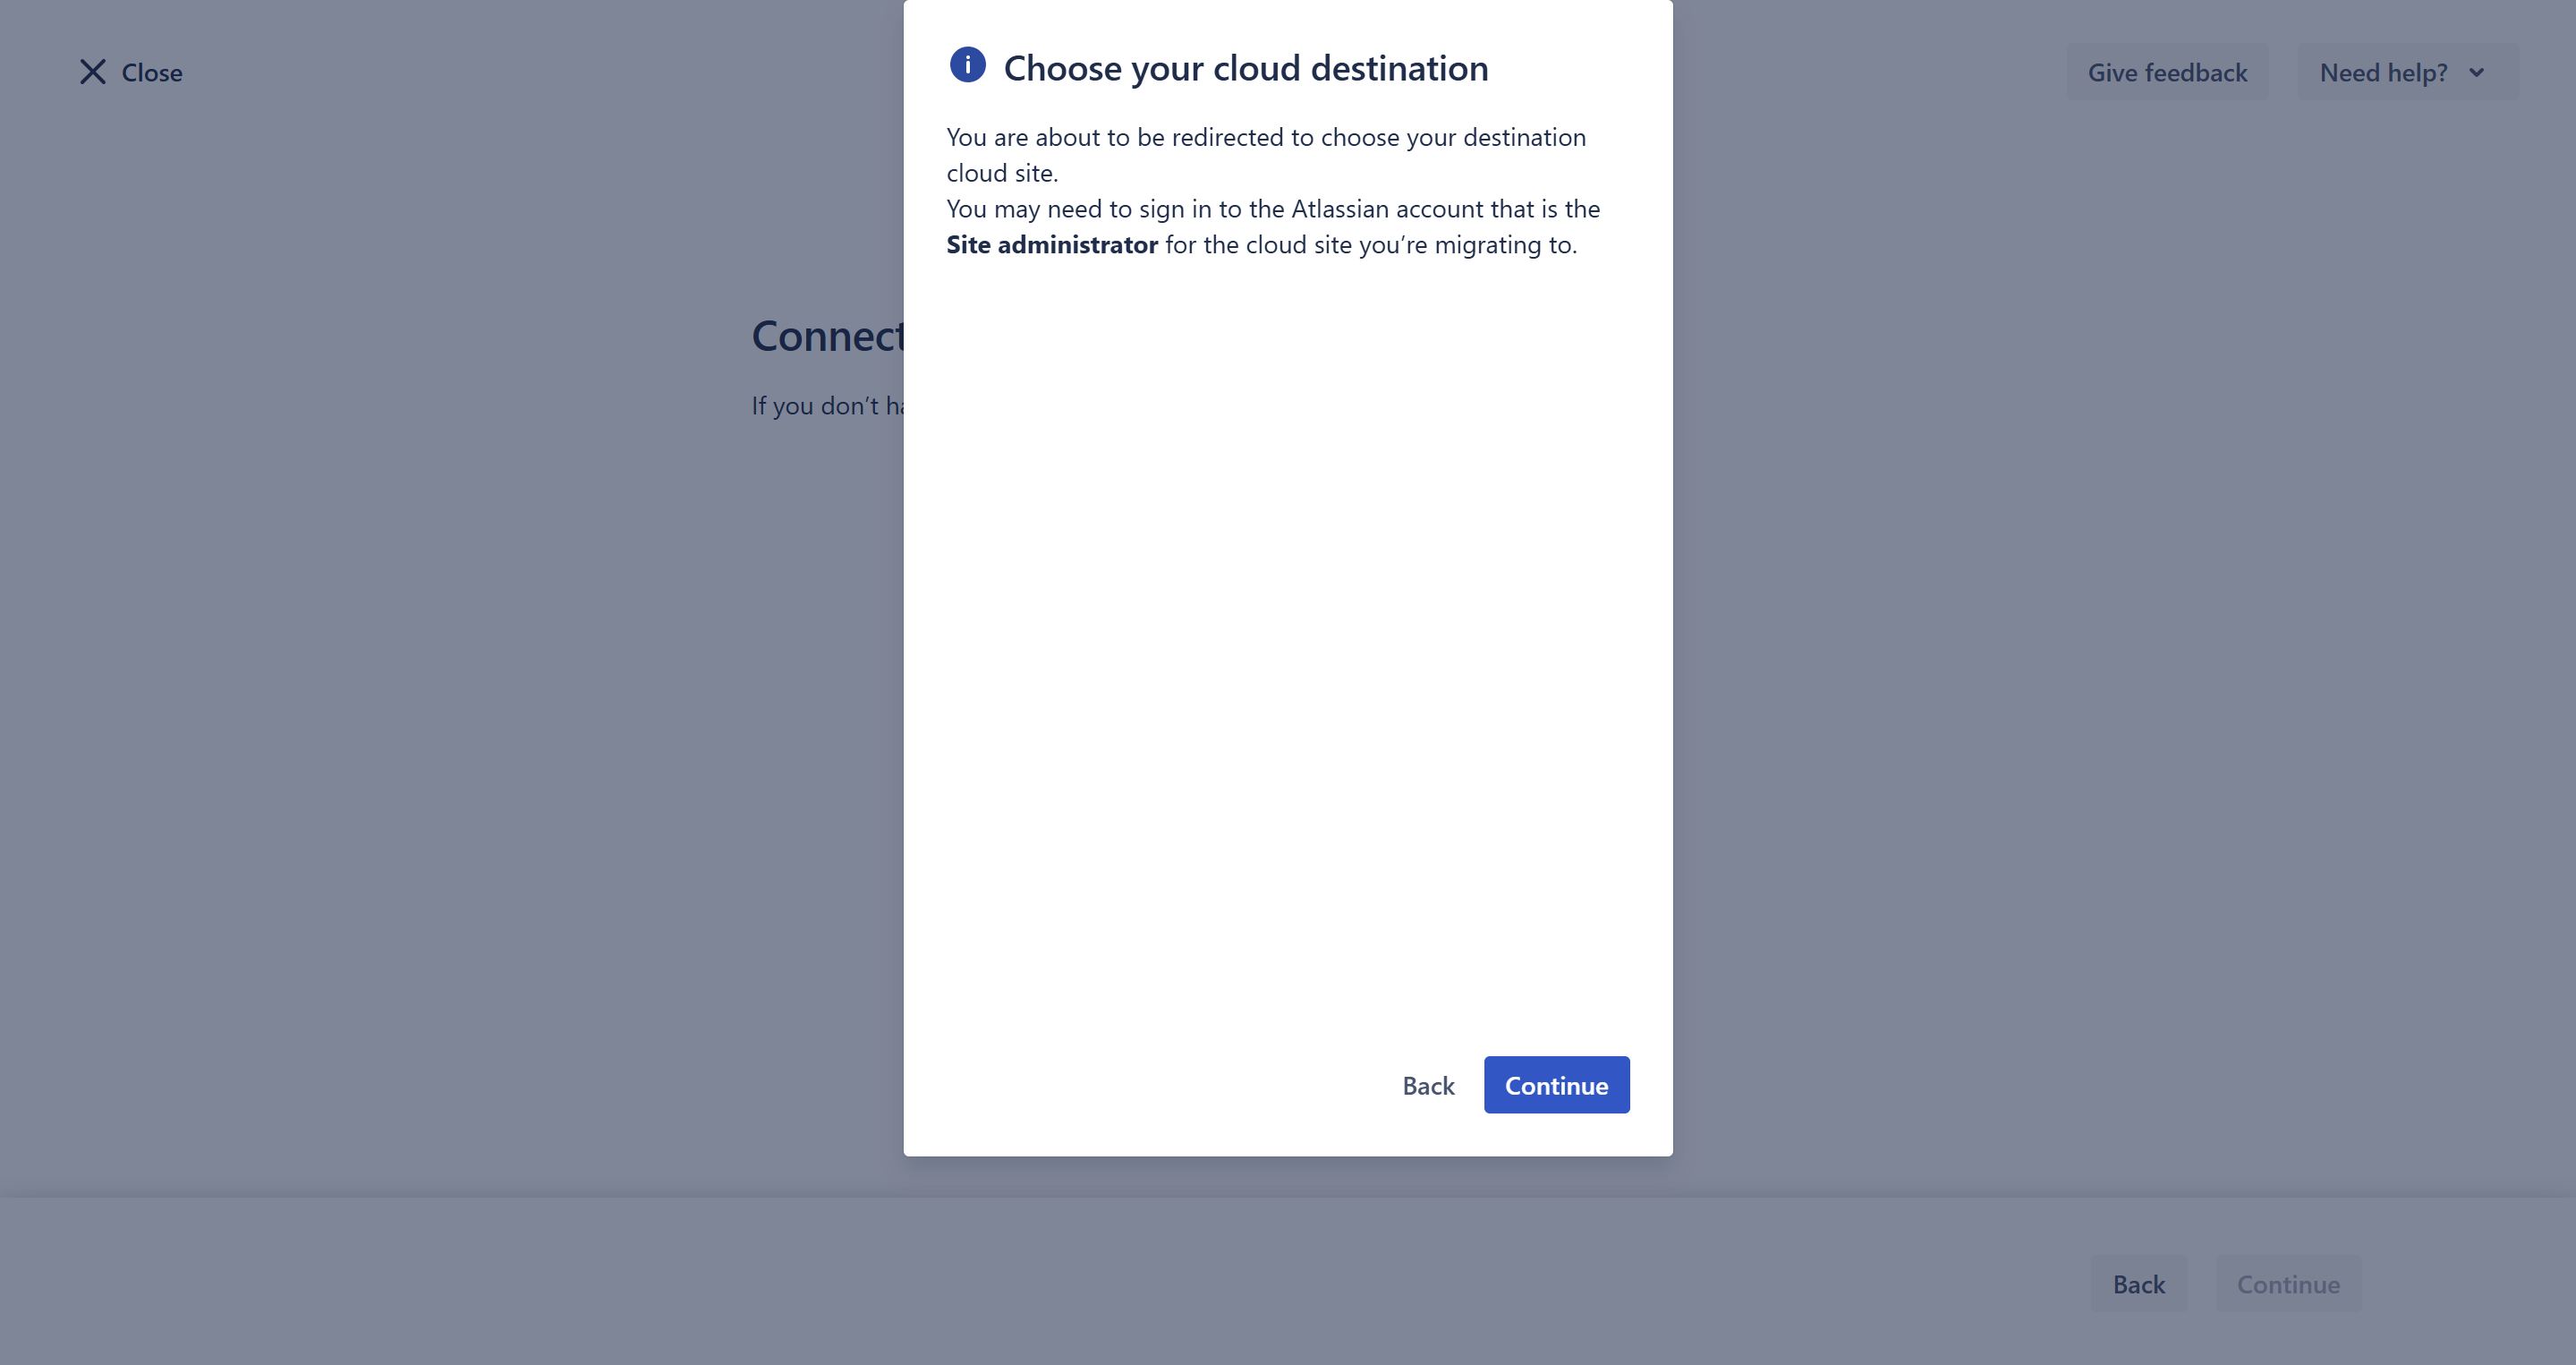
Task: Click the "Choose your cloud destination" heading
Action: click(x=1245, y=68)
